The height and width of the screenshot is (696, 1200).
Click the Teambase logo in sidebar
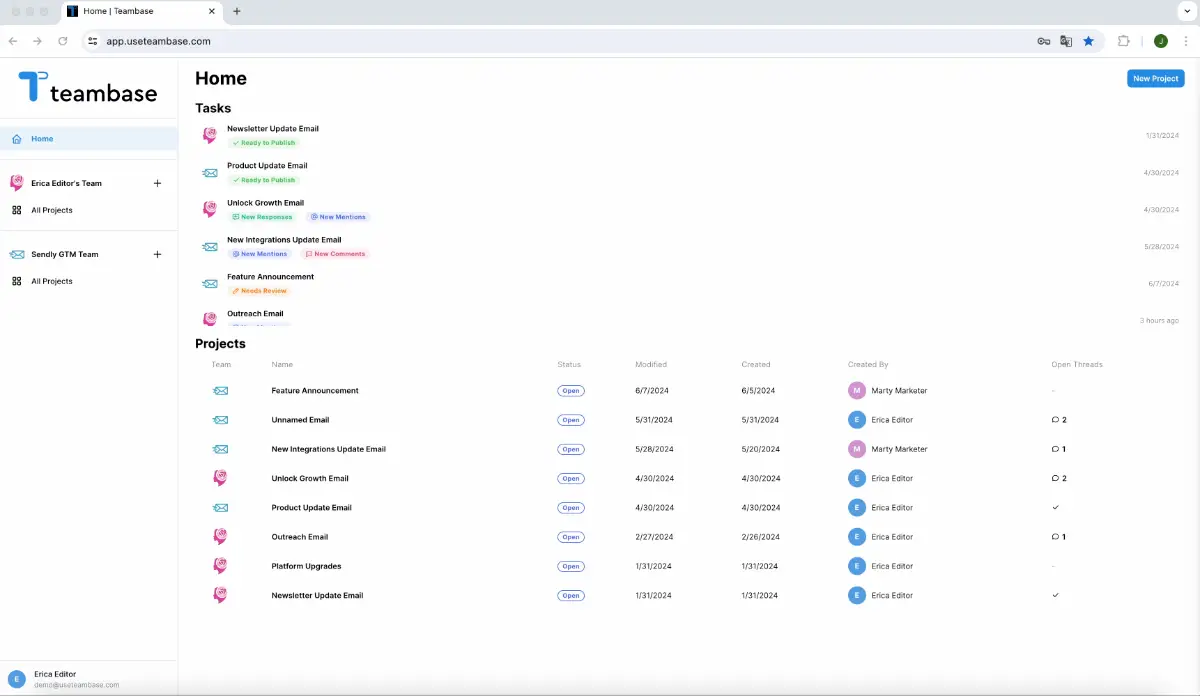click(x=88, y=88)
